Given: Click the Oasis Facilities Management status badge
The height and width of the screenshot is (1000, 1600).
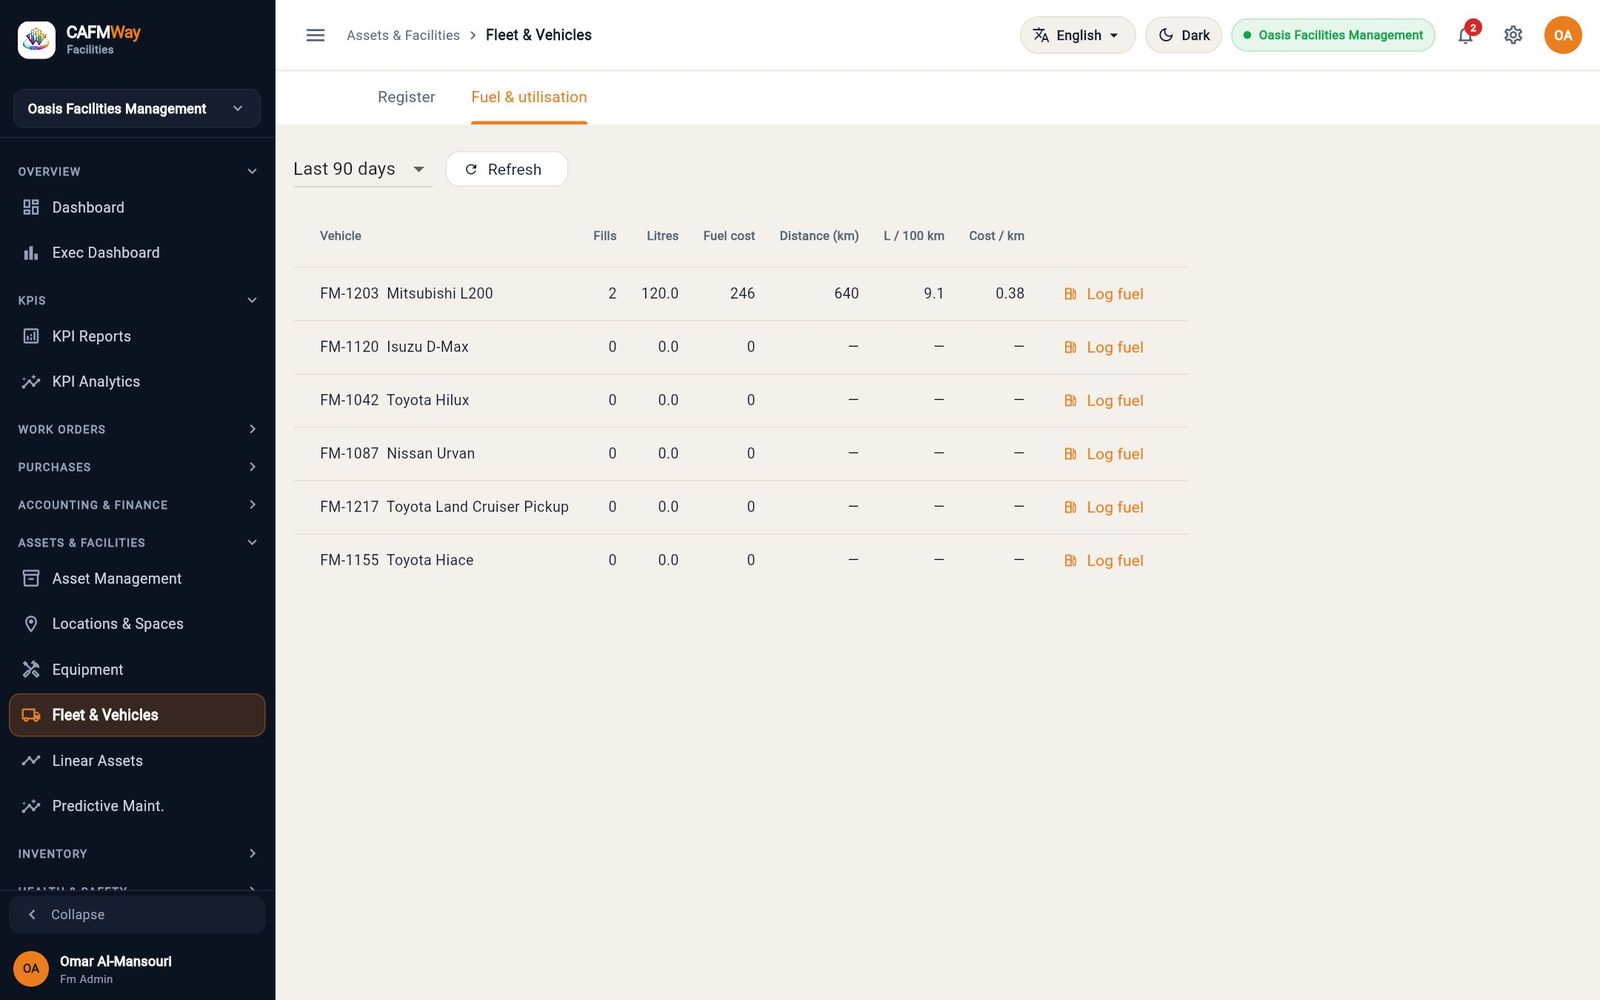Looking at the screenshot, I should (x=1333, y=35).
